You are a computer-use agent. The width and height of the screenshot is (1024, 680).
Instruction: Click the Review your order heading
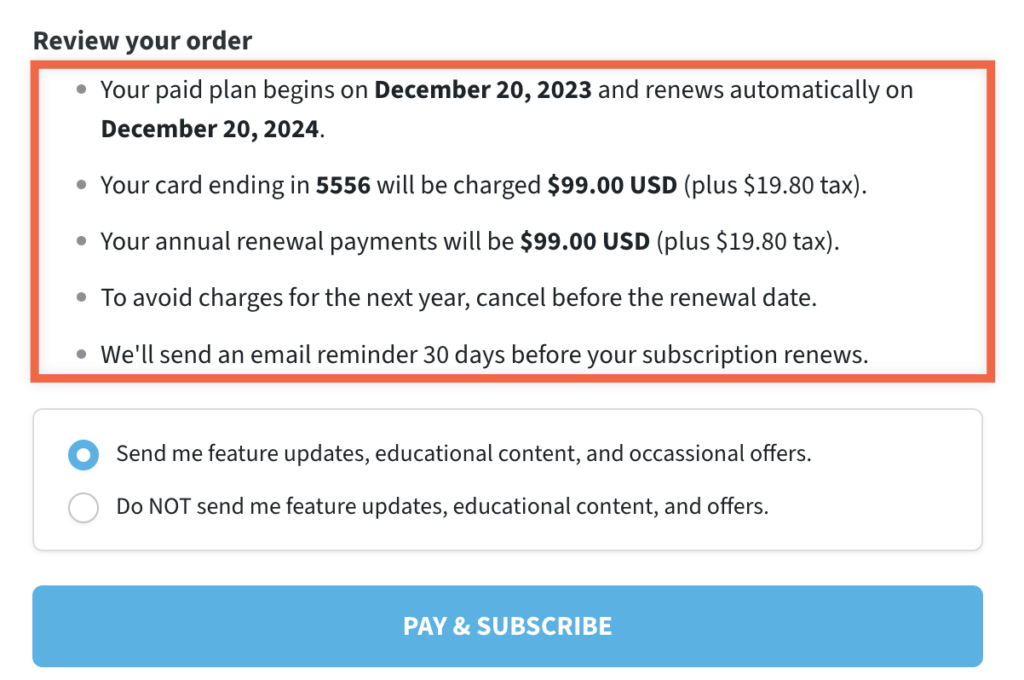point(142,41)
